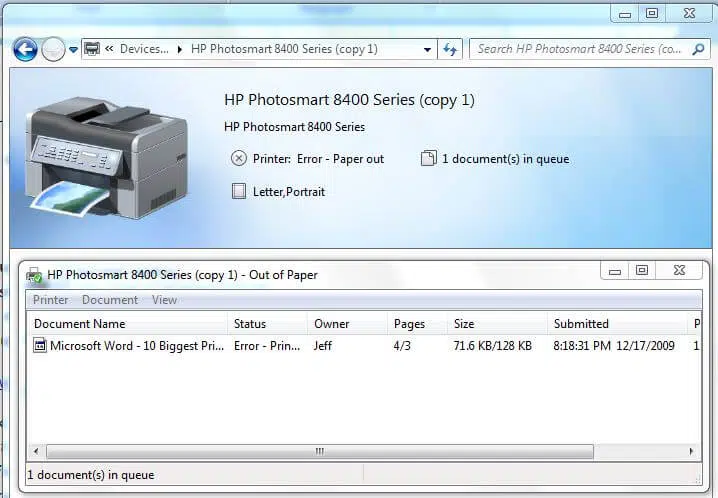The image size is (718, 498).
Task: Open the Printer: Error - Paper out link
Action: click(x=318, y=159)
